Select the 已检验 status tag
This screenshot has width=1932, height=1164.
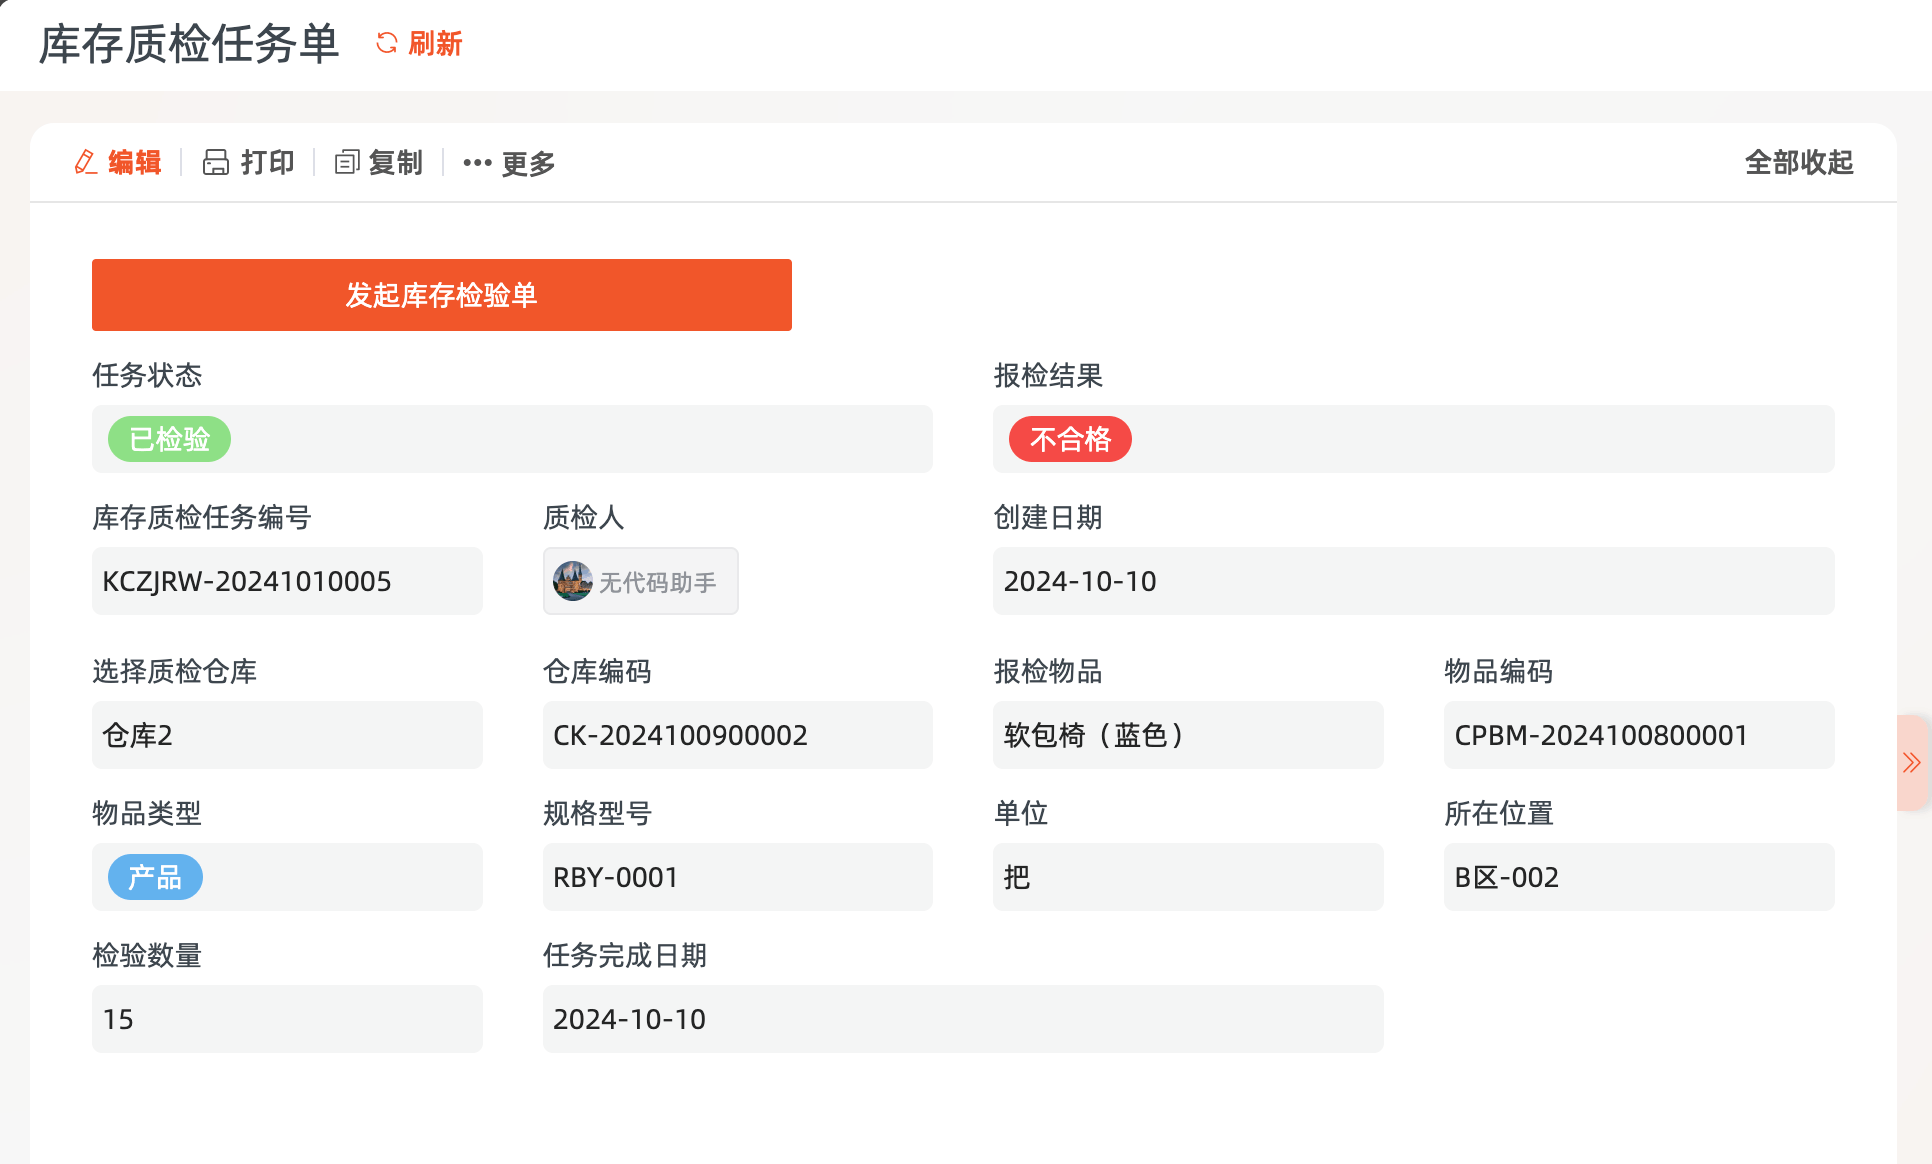click(169, 439)
